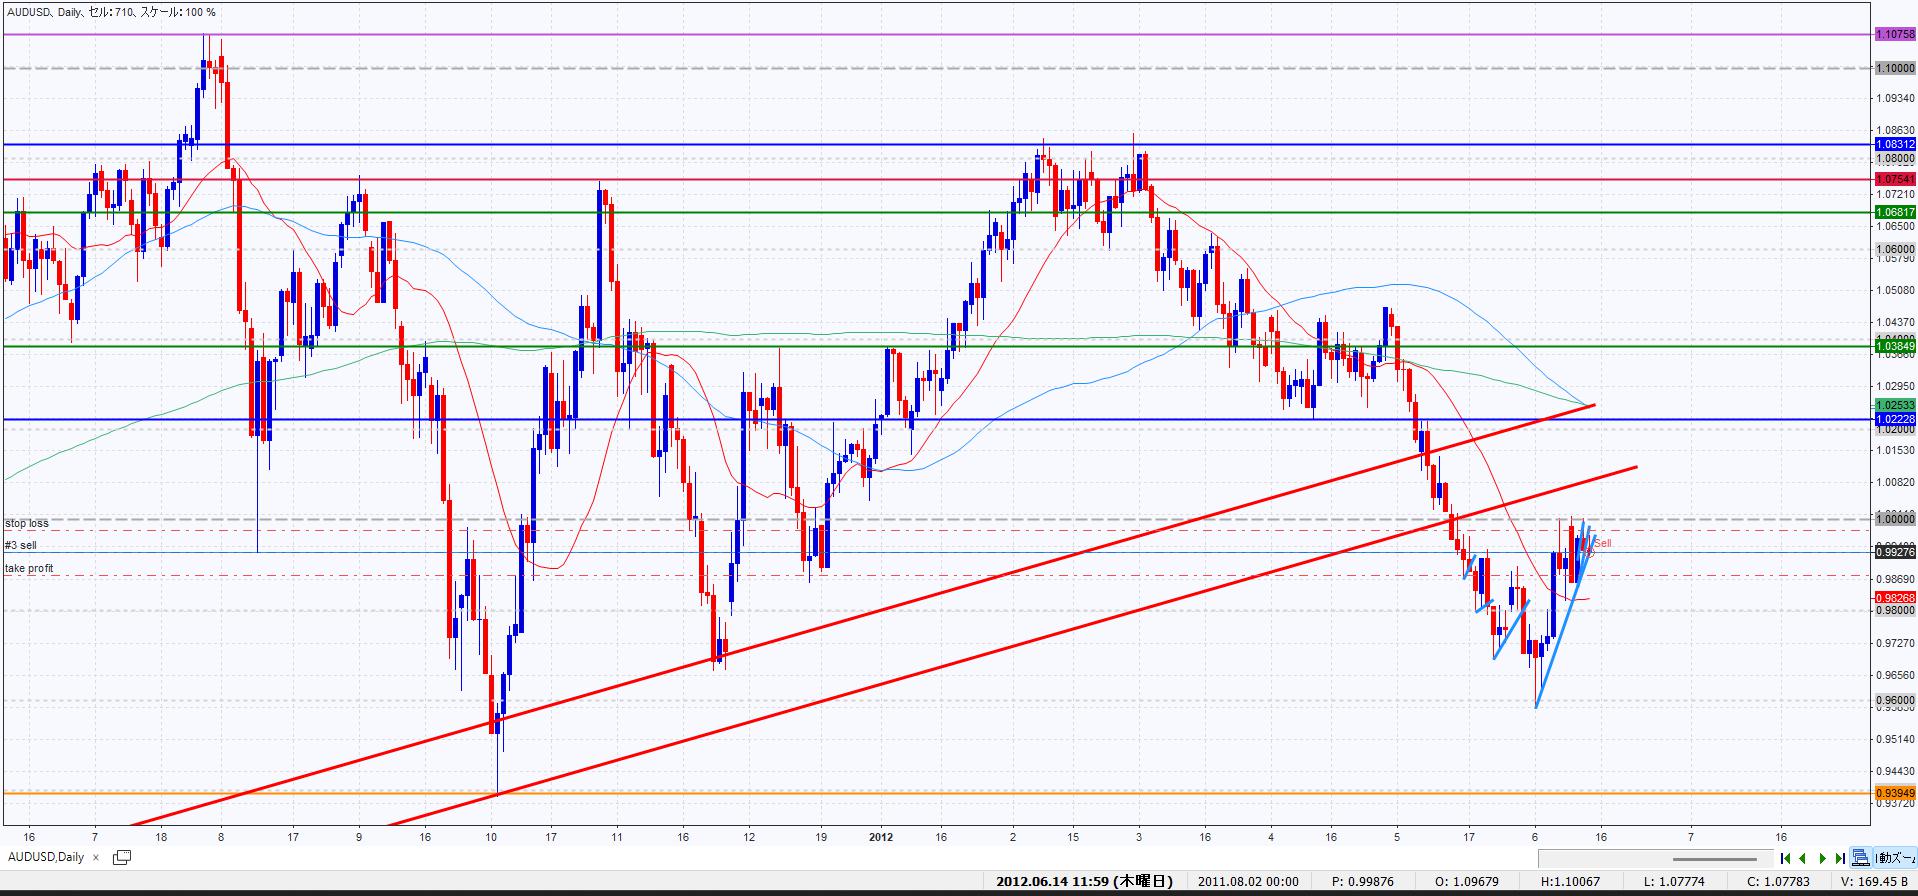Viewport: 1918px width, 896px height.
Task: Click the Sell marker on the chart
Action: (x=1602, y=543)
